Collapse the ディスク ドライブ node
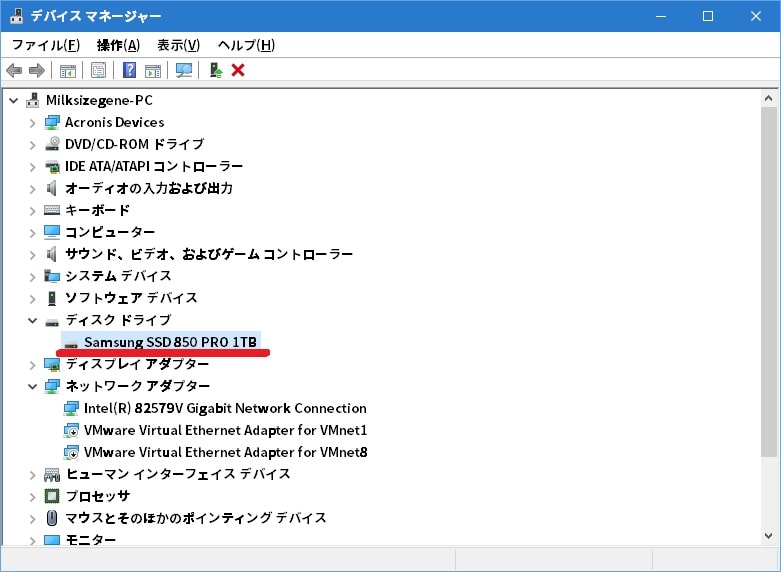The width and height of the screenshot is (781, 572). pyautogui.click(x=32, y=320)
